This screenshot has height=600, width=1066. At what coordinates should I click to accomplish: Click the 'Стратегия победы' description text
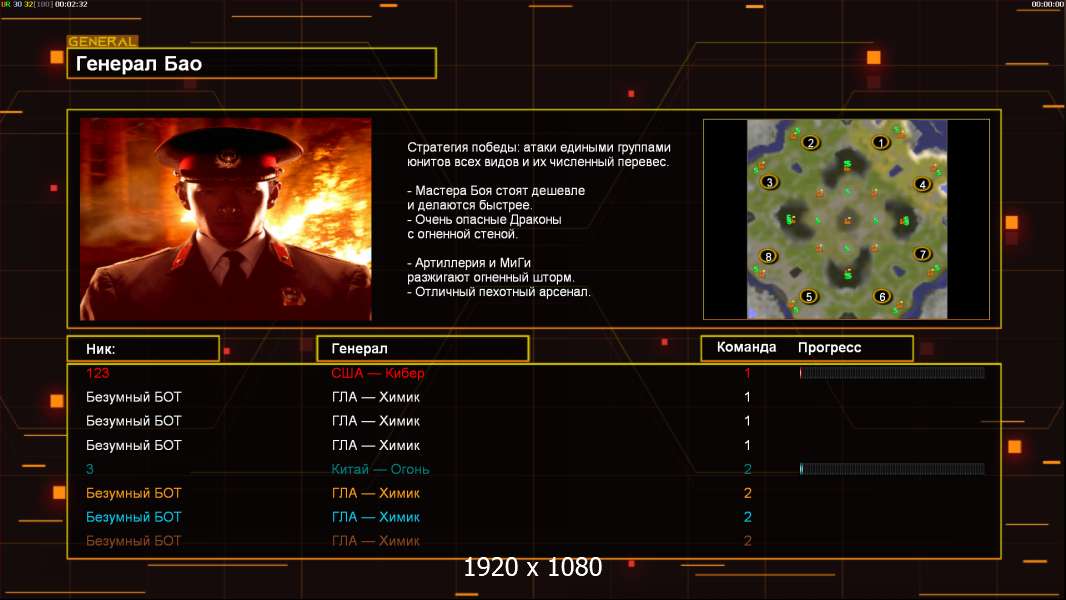(539, 154)
